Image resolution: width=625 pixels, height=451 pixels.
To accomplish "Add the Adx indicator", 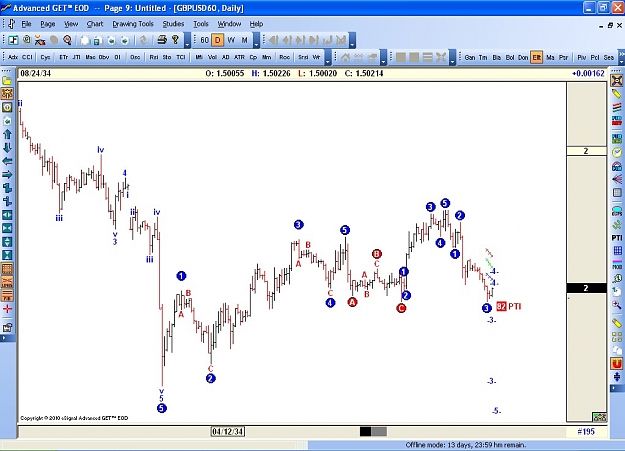I will tap(13, 57).
